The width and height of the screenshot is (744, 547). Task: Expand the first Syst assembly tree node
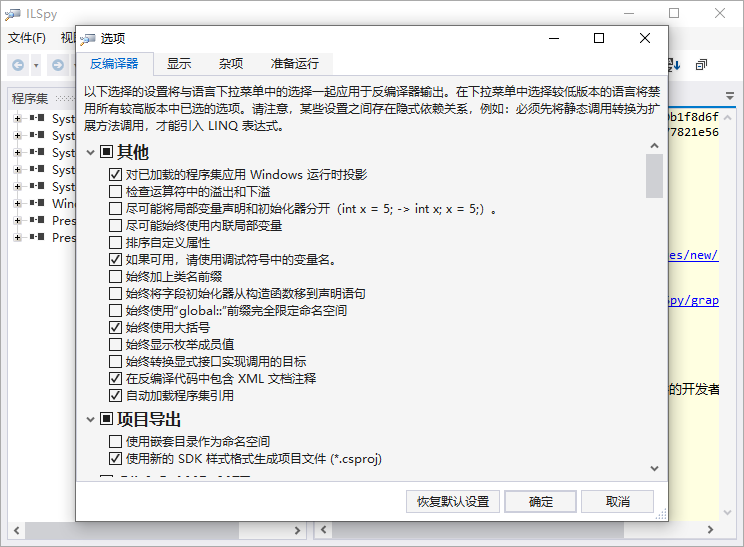click(18, 119)
